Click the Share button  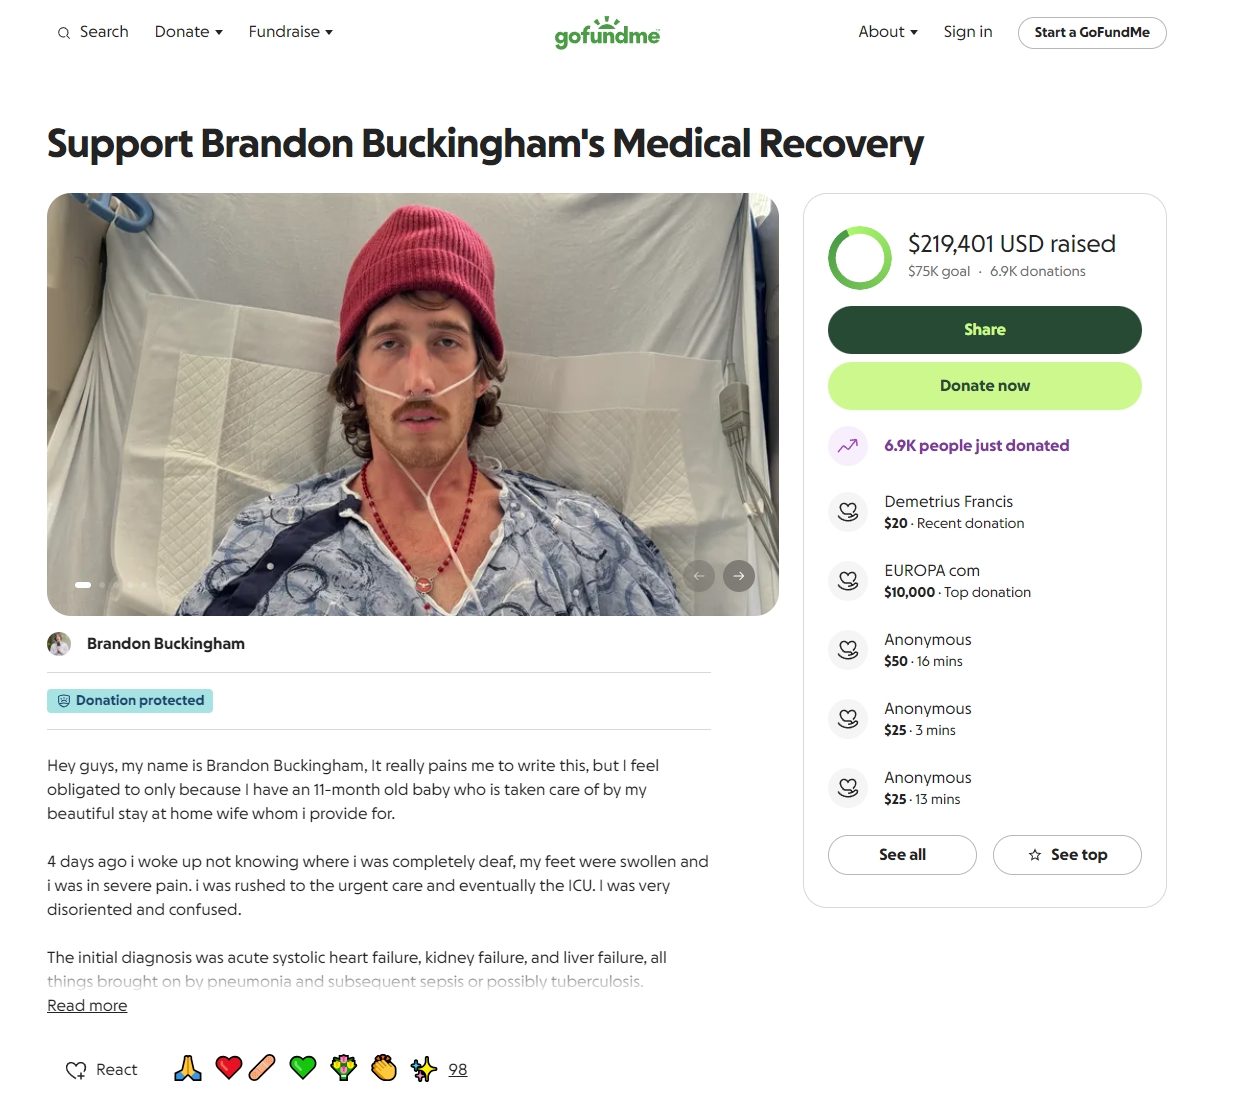click(985, 330)
